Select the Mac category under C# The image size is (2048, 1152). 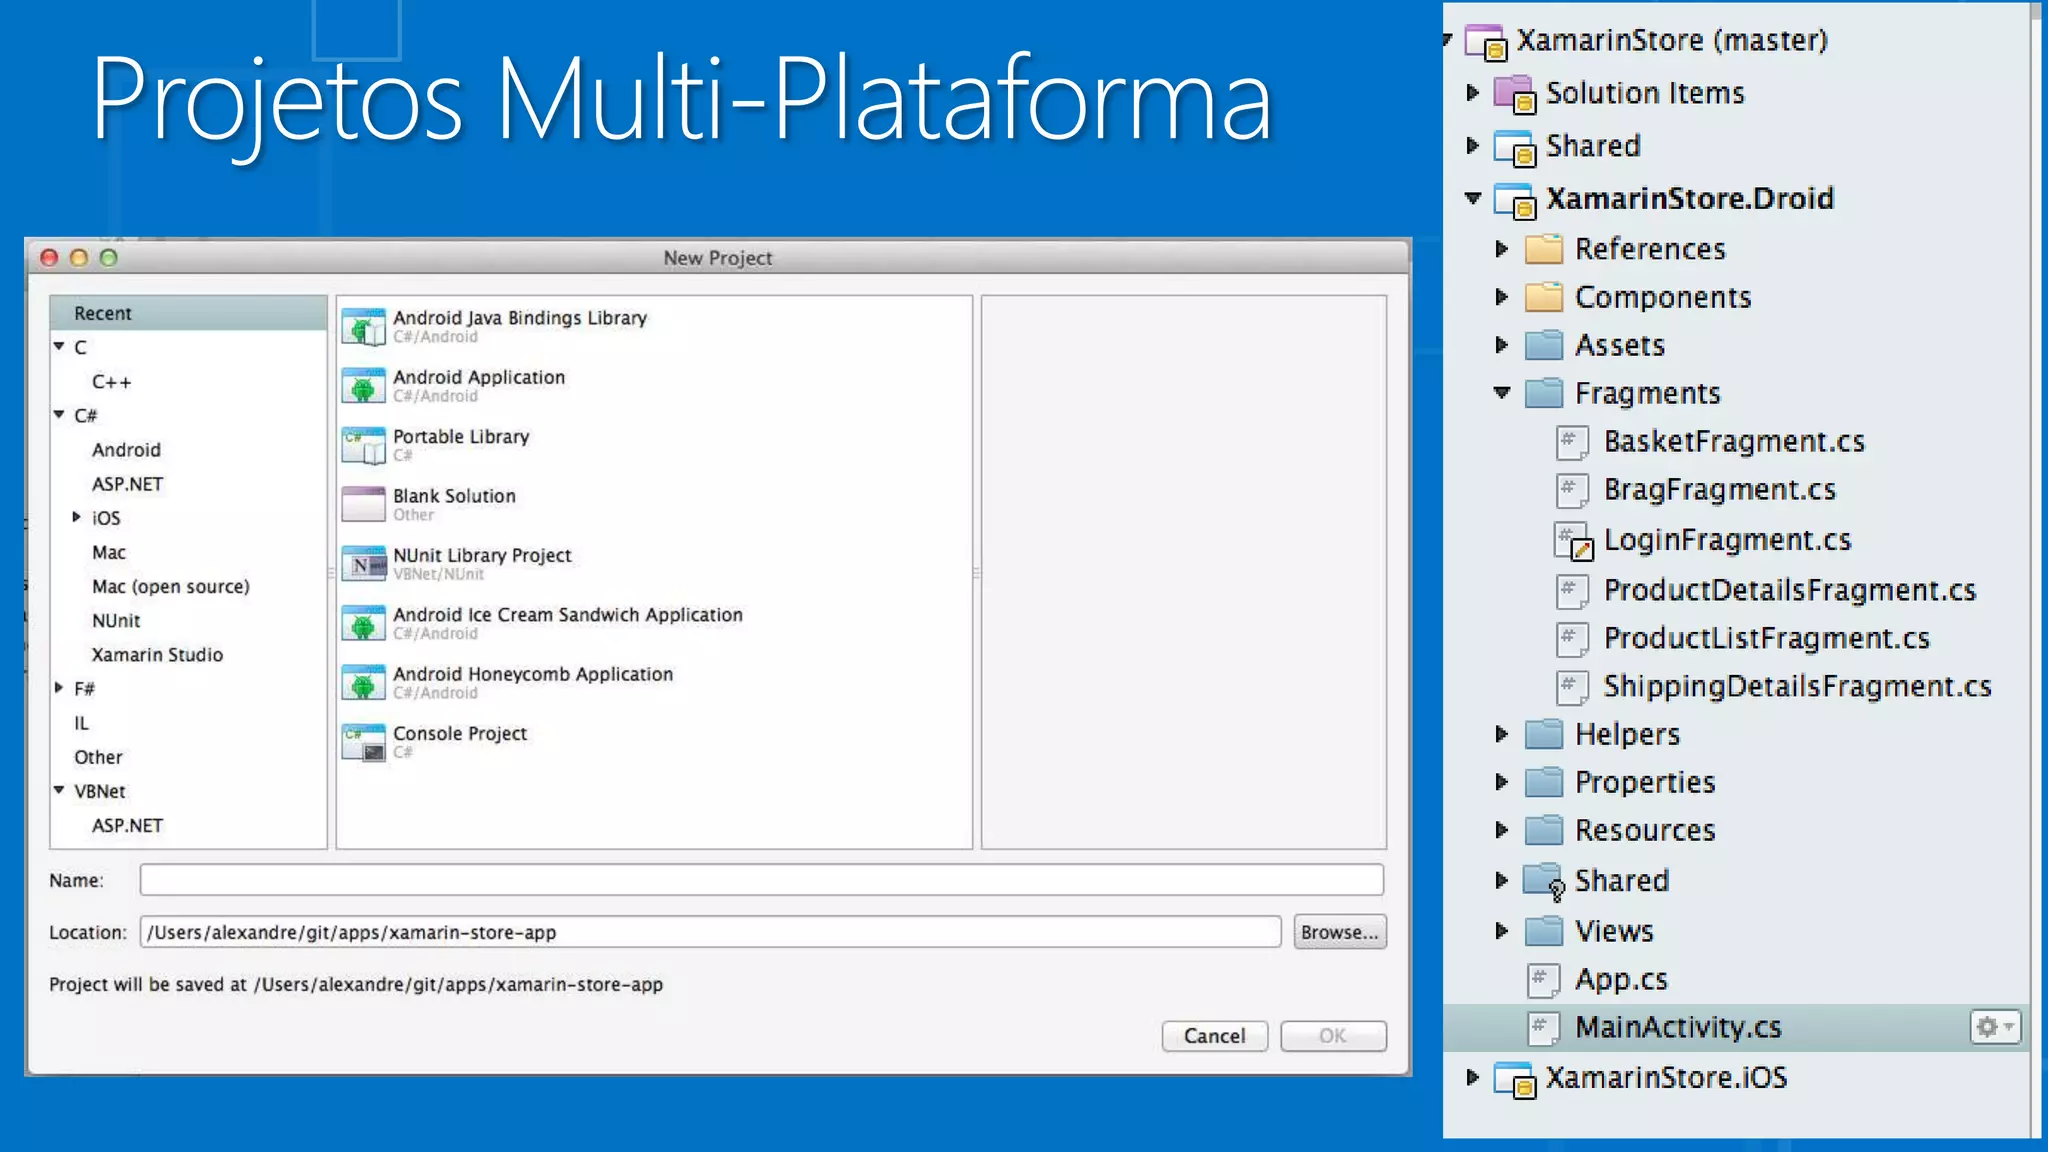tap(109, 553)
